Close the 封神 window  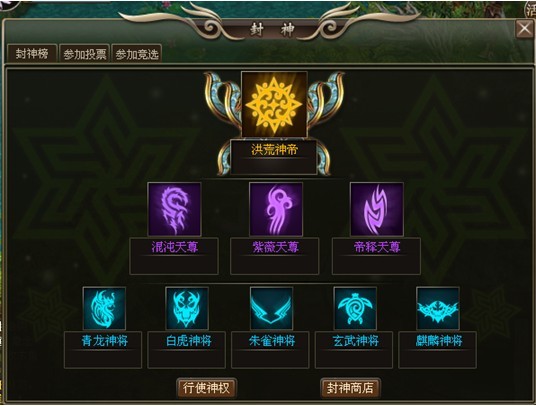pyautogui.click(x=524, y=29)
